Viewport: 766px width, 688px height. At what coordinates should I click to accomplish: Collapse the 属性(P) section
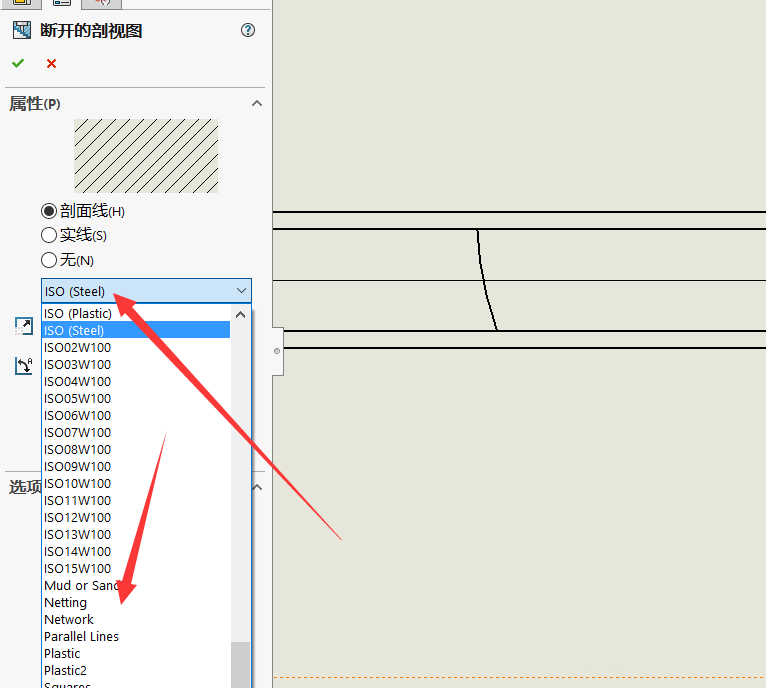coord(256,103)
